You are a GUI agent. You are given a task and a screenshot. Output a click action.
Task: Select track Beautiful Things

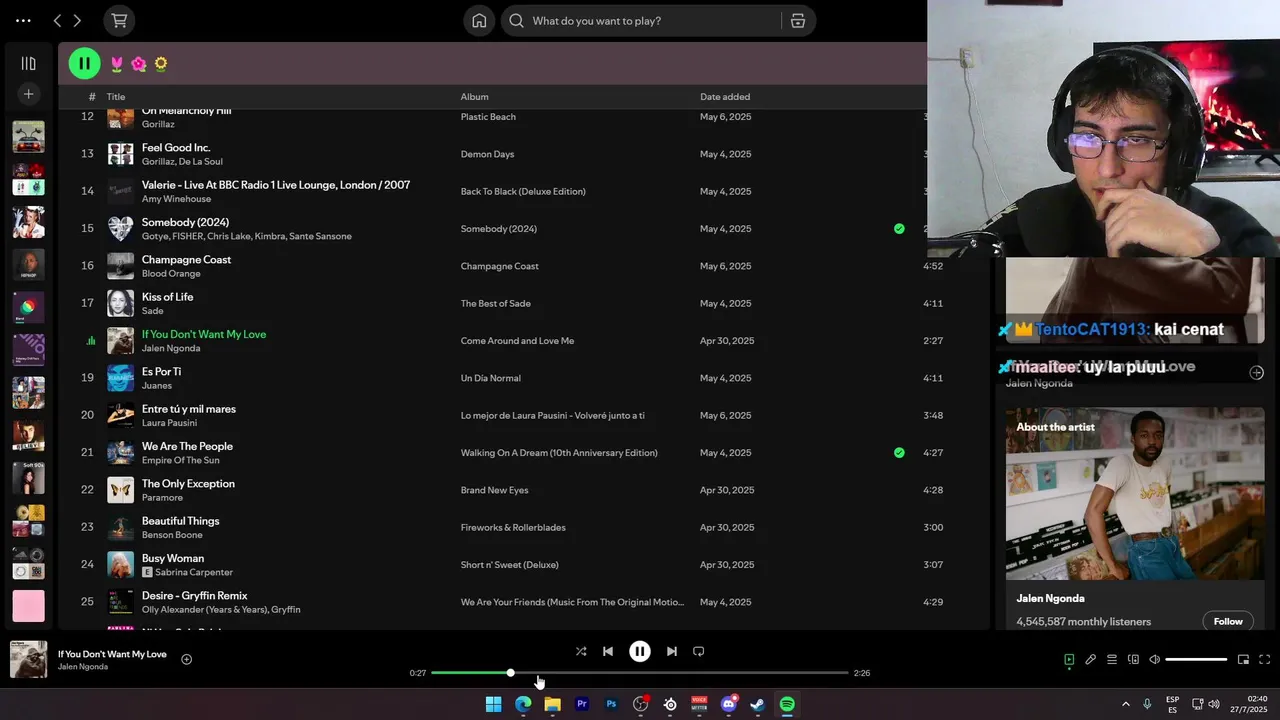180,521
